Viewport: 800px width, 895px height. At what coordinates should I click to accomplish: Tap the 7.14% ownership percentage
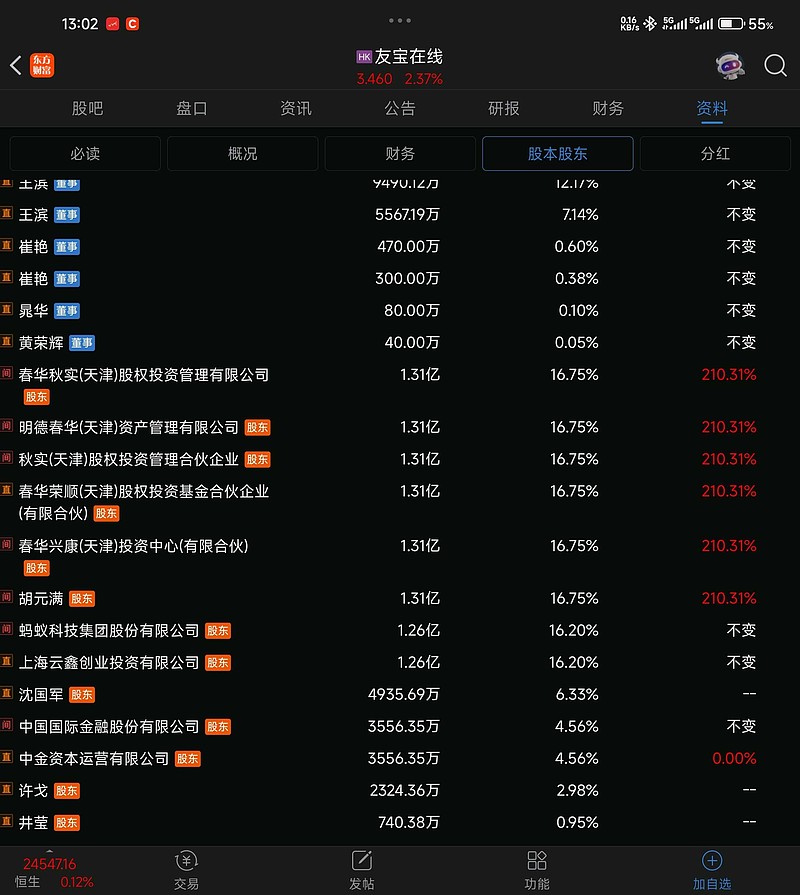(580, 215)
